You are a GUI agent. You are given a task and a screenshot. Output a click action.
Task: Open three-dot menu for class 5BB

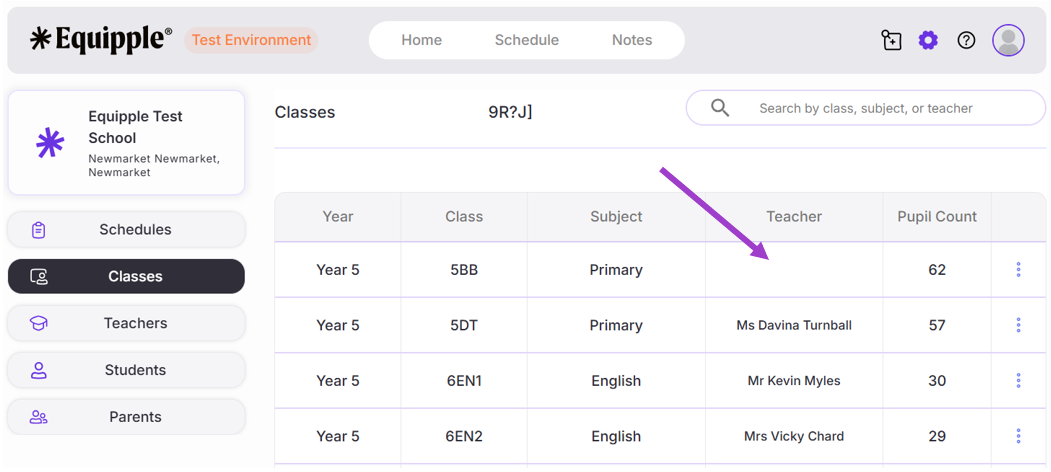tap(1018, 270)
